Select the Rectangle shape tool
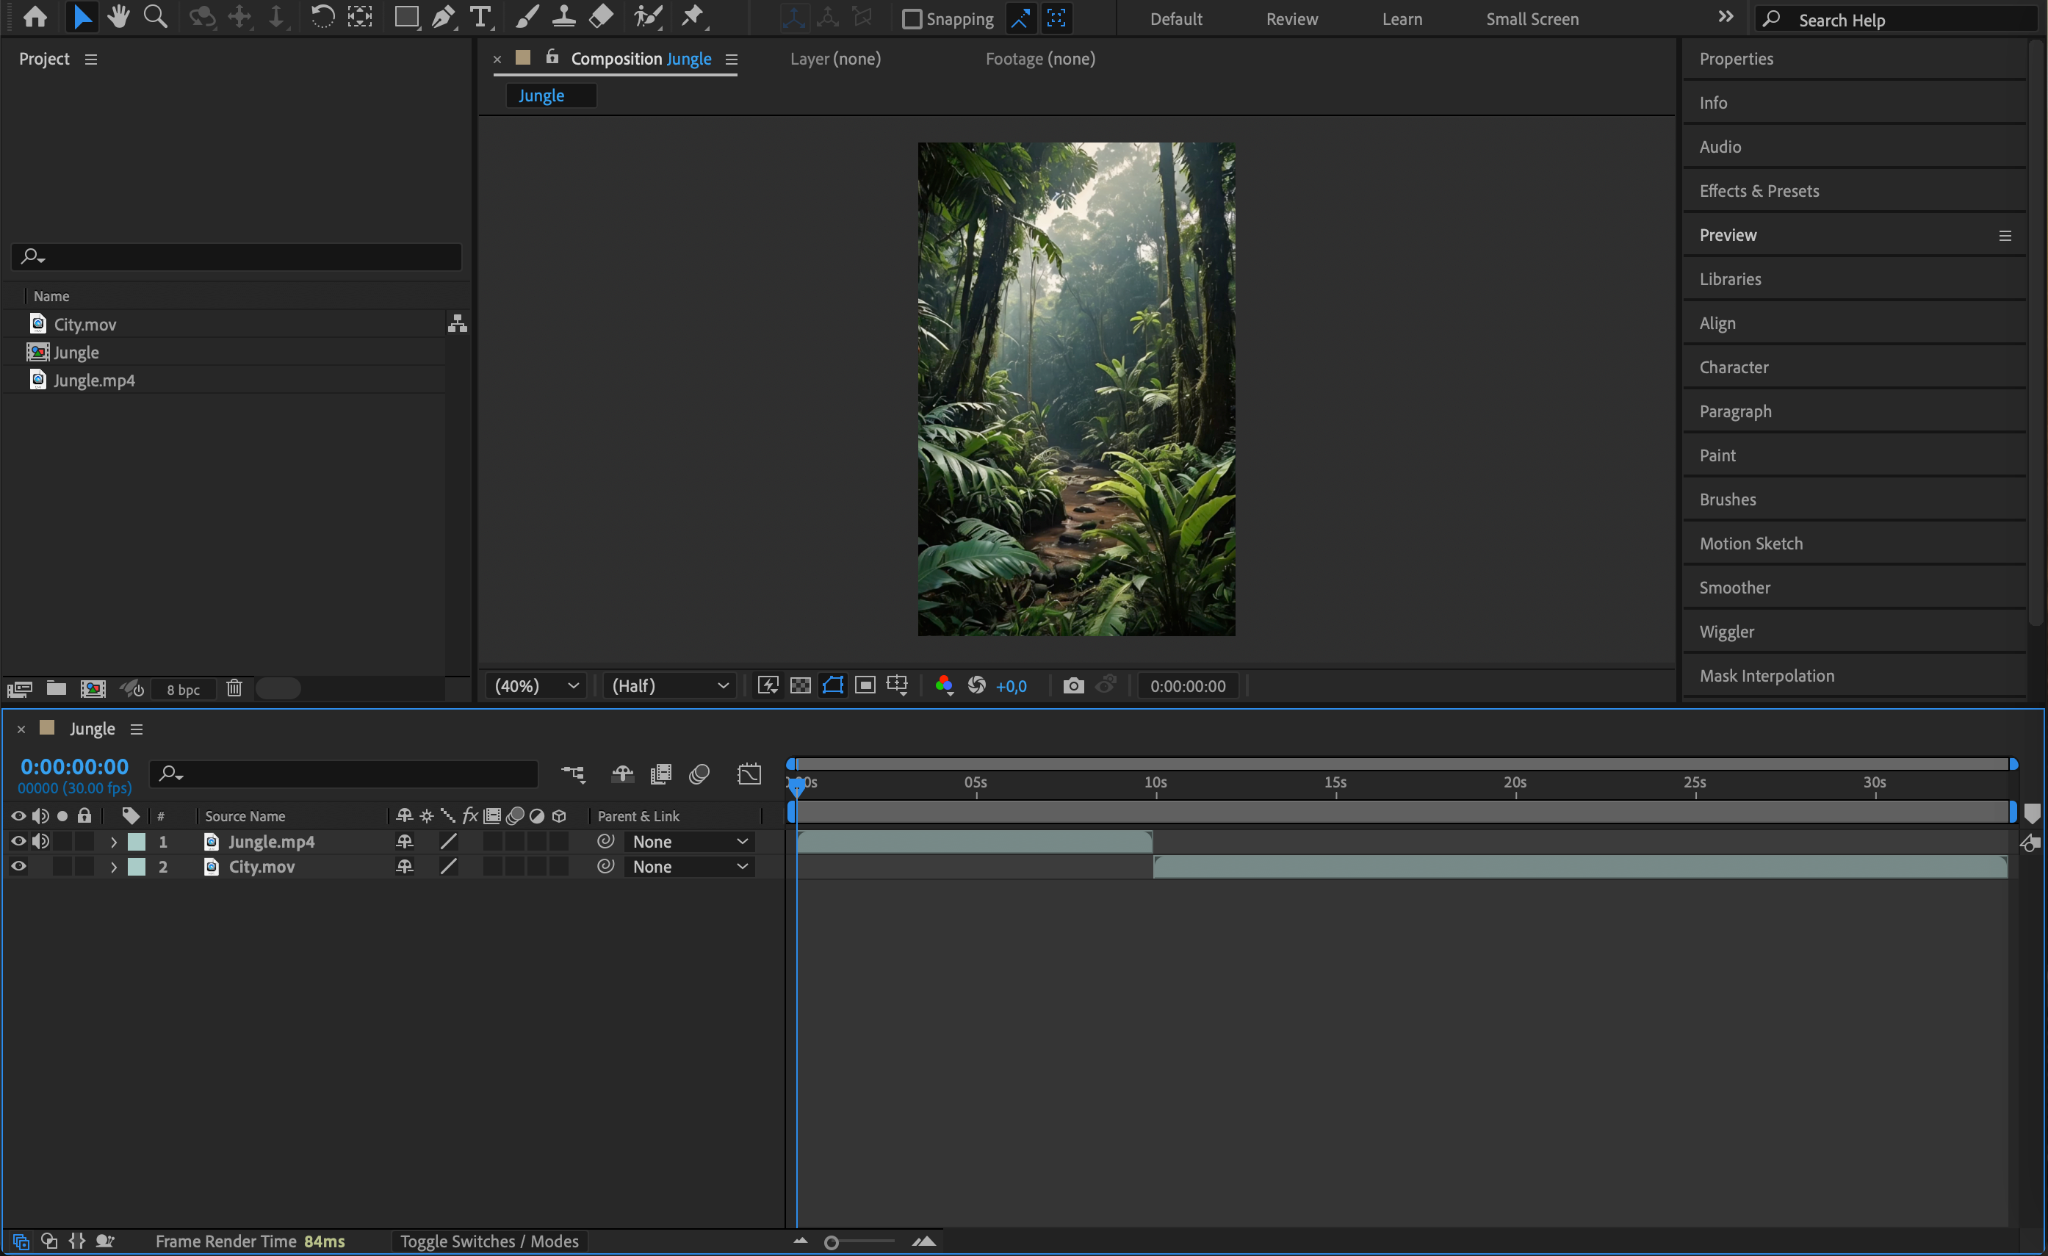 406,17
